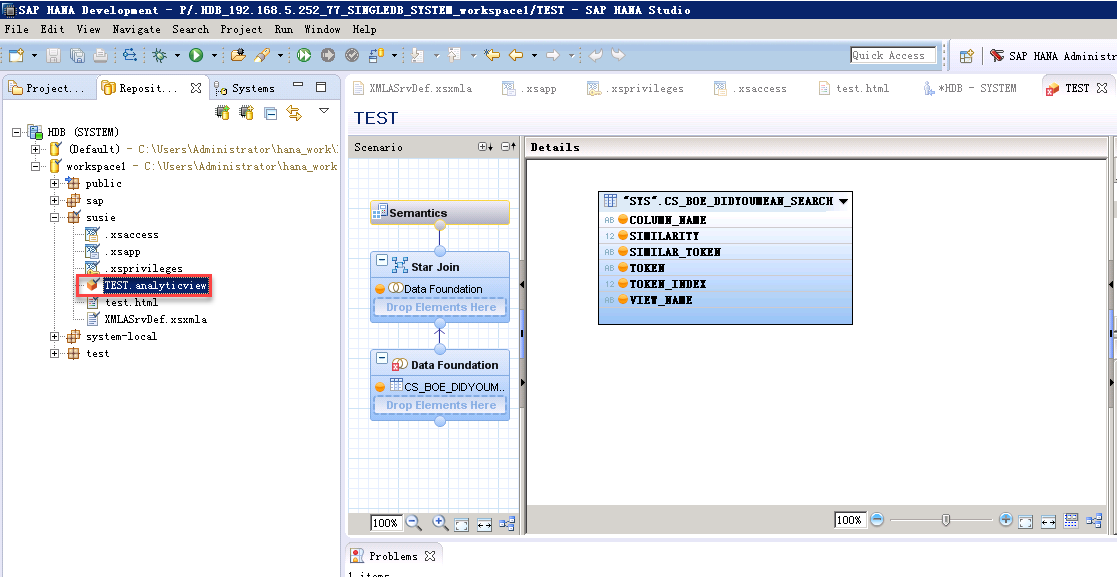The height and width of the screenshot is (577, 1117).
Task: Click Expand All icon in Scenario header
Action: tap(485, 147)
